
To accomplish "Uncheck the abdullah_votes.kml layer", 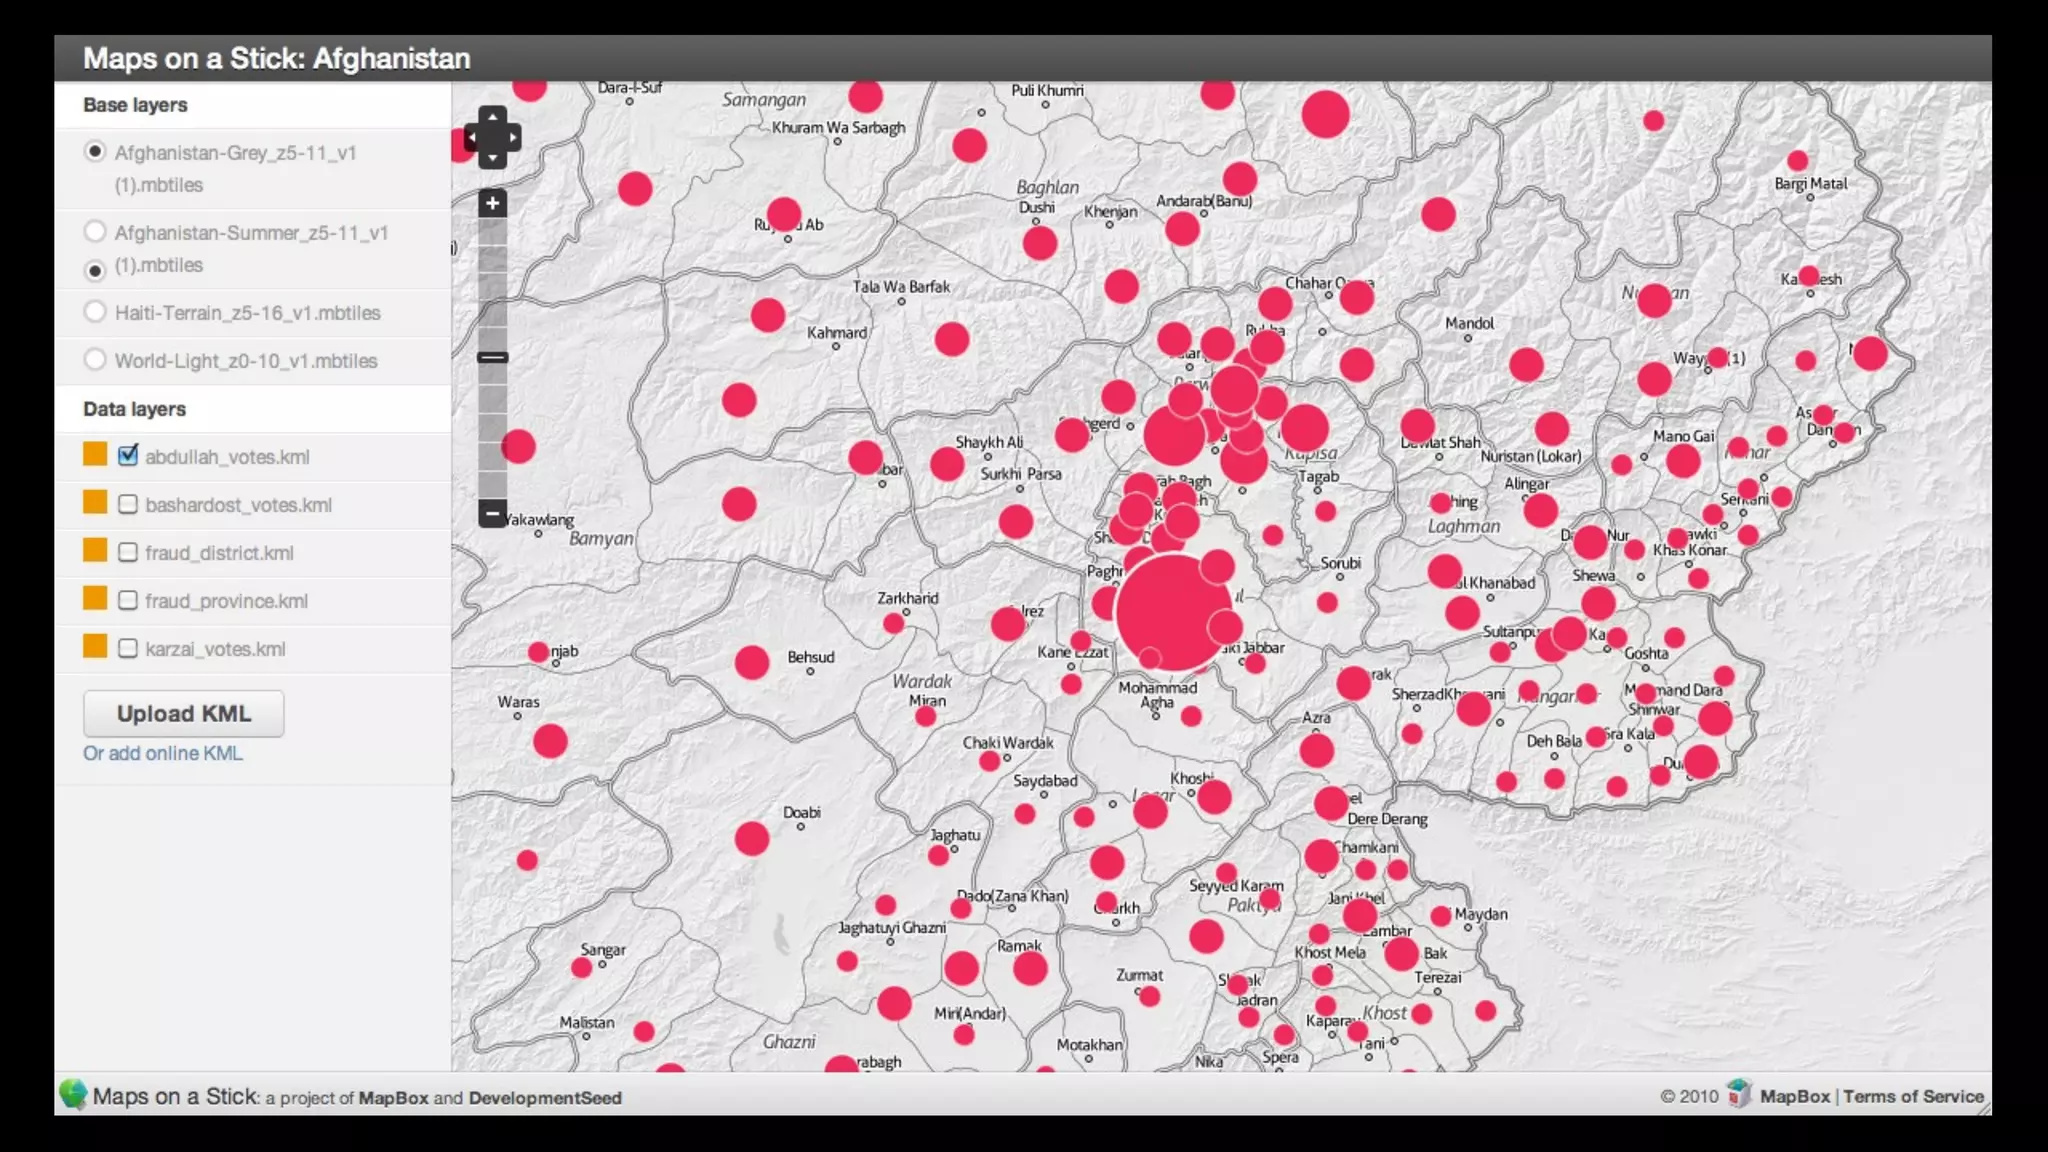I will coord(128,456).
